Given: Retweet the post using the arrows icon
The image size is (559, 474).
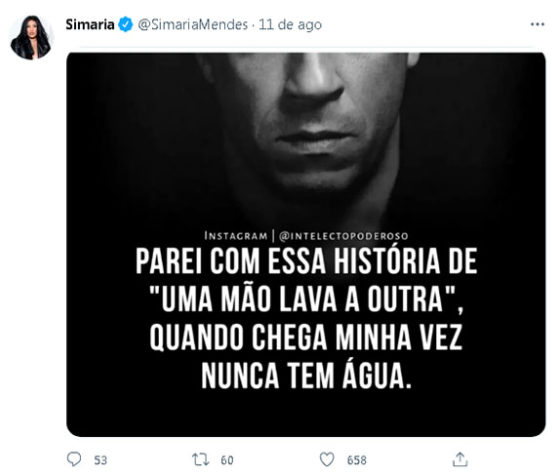Looking at the screenshot, I should click(200, 459).
